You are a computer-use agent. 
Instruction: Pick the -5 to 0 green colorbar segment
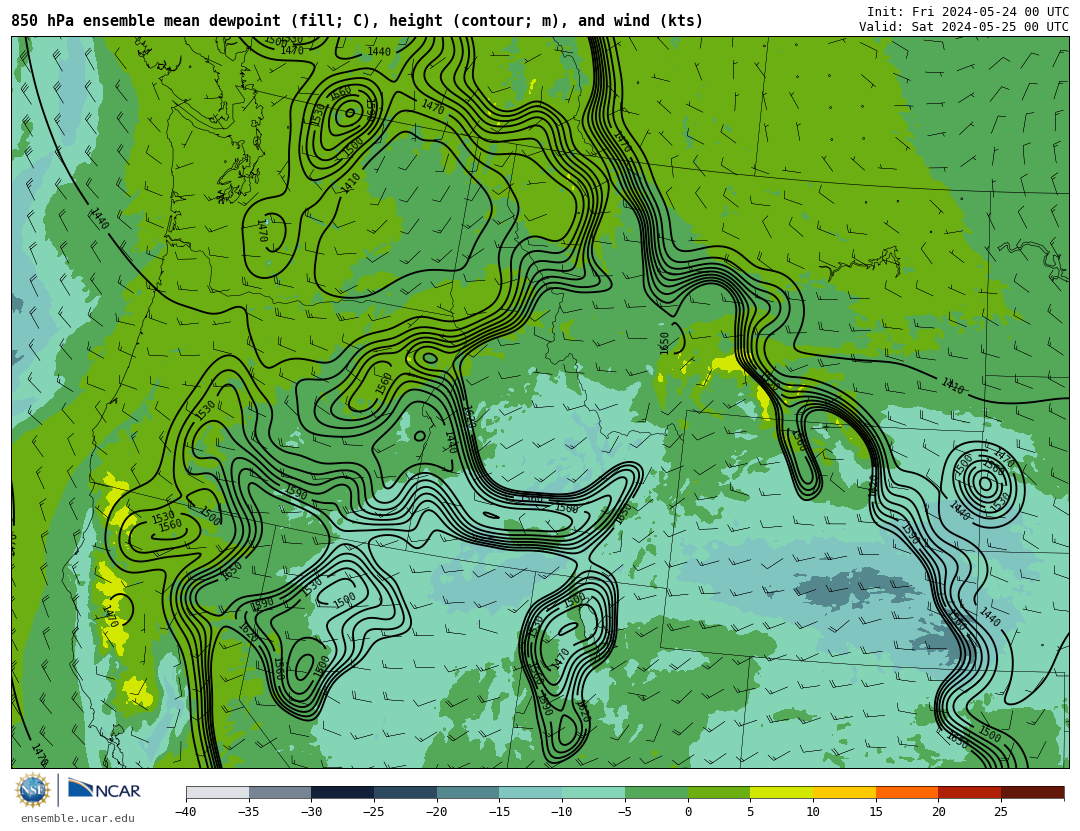656,792
